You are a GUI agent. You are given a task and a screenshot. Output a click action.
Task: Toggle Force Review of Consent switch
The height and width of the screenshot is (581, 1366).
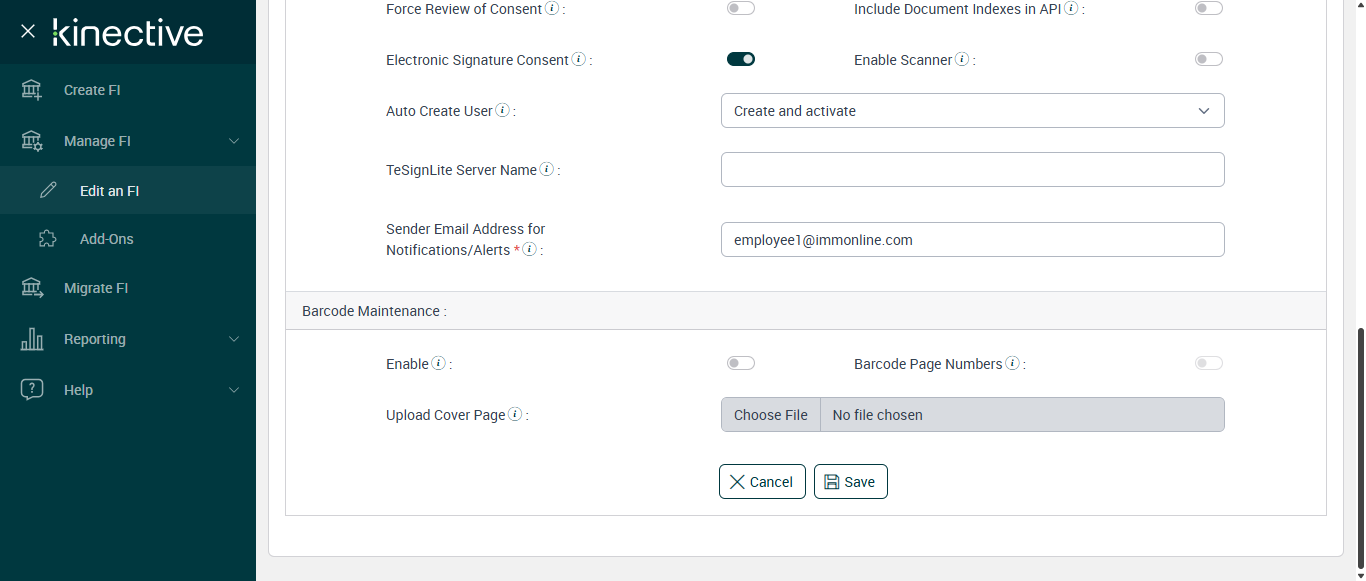[741, 9]
